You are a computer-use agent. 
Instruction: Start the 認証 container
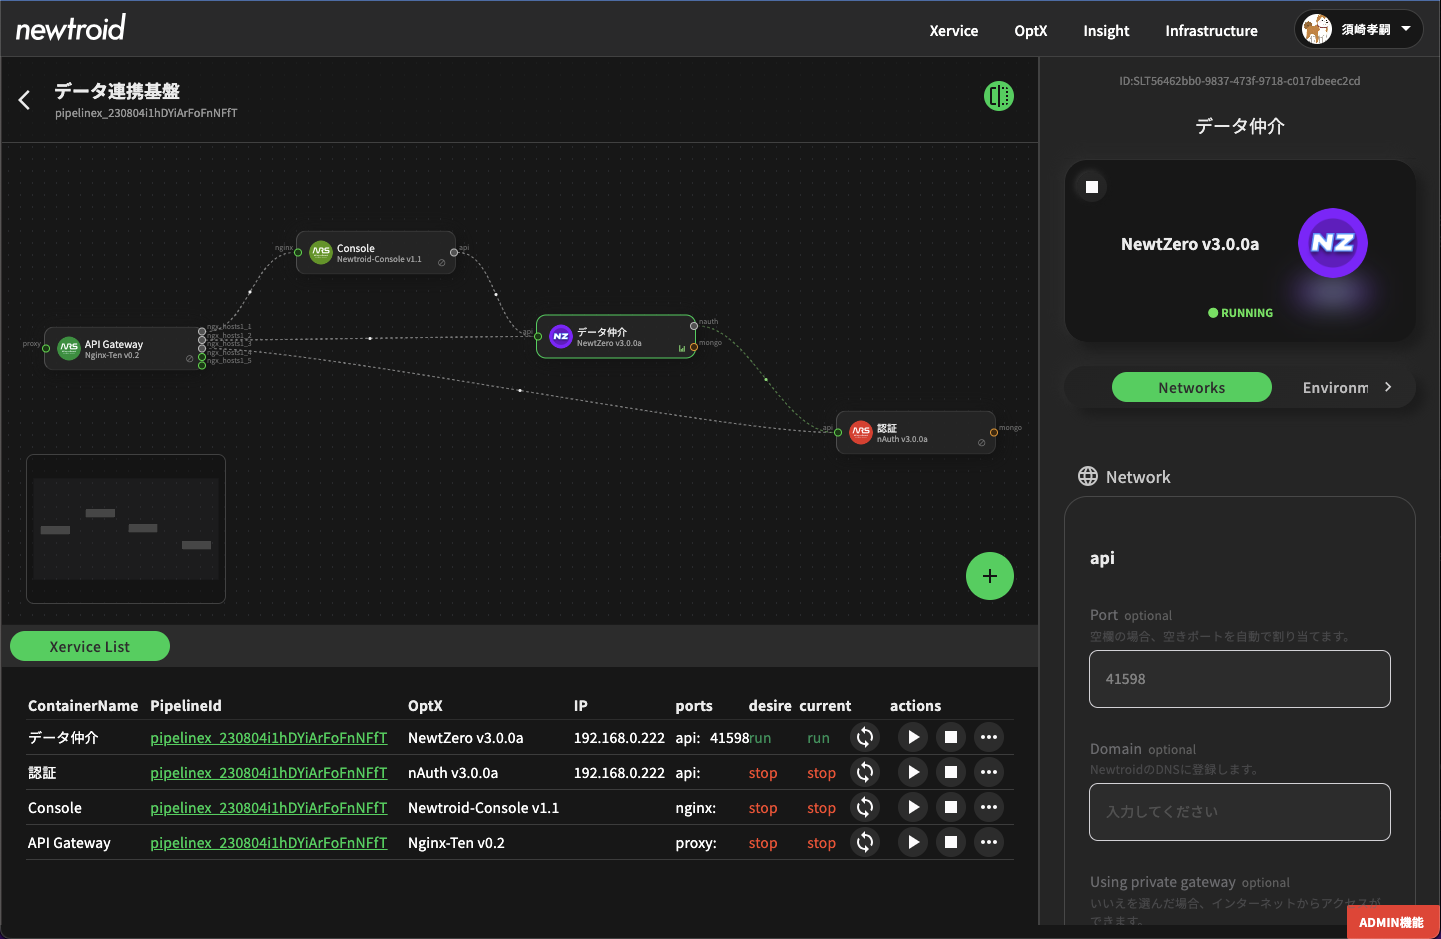(x=913, y=772)
